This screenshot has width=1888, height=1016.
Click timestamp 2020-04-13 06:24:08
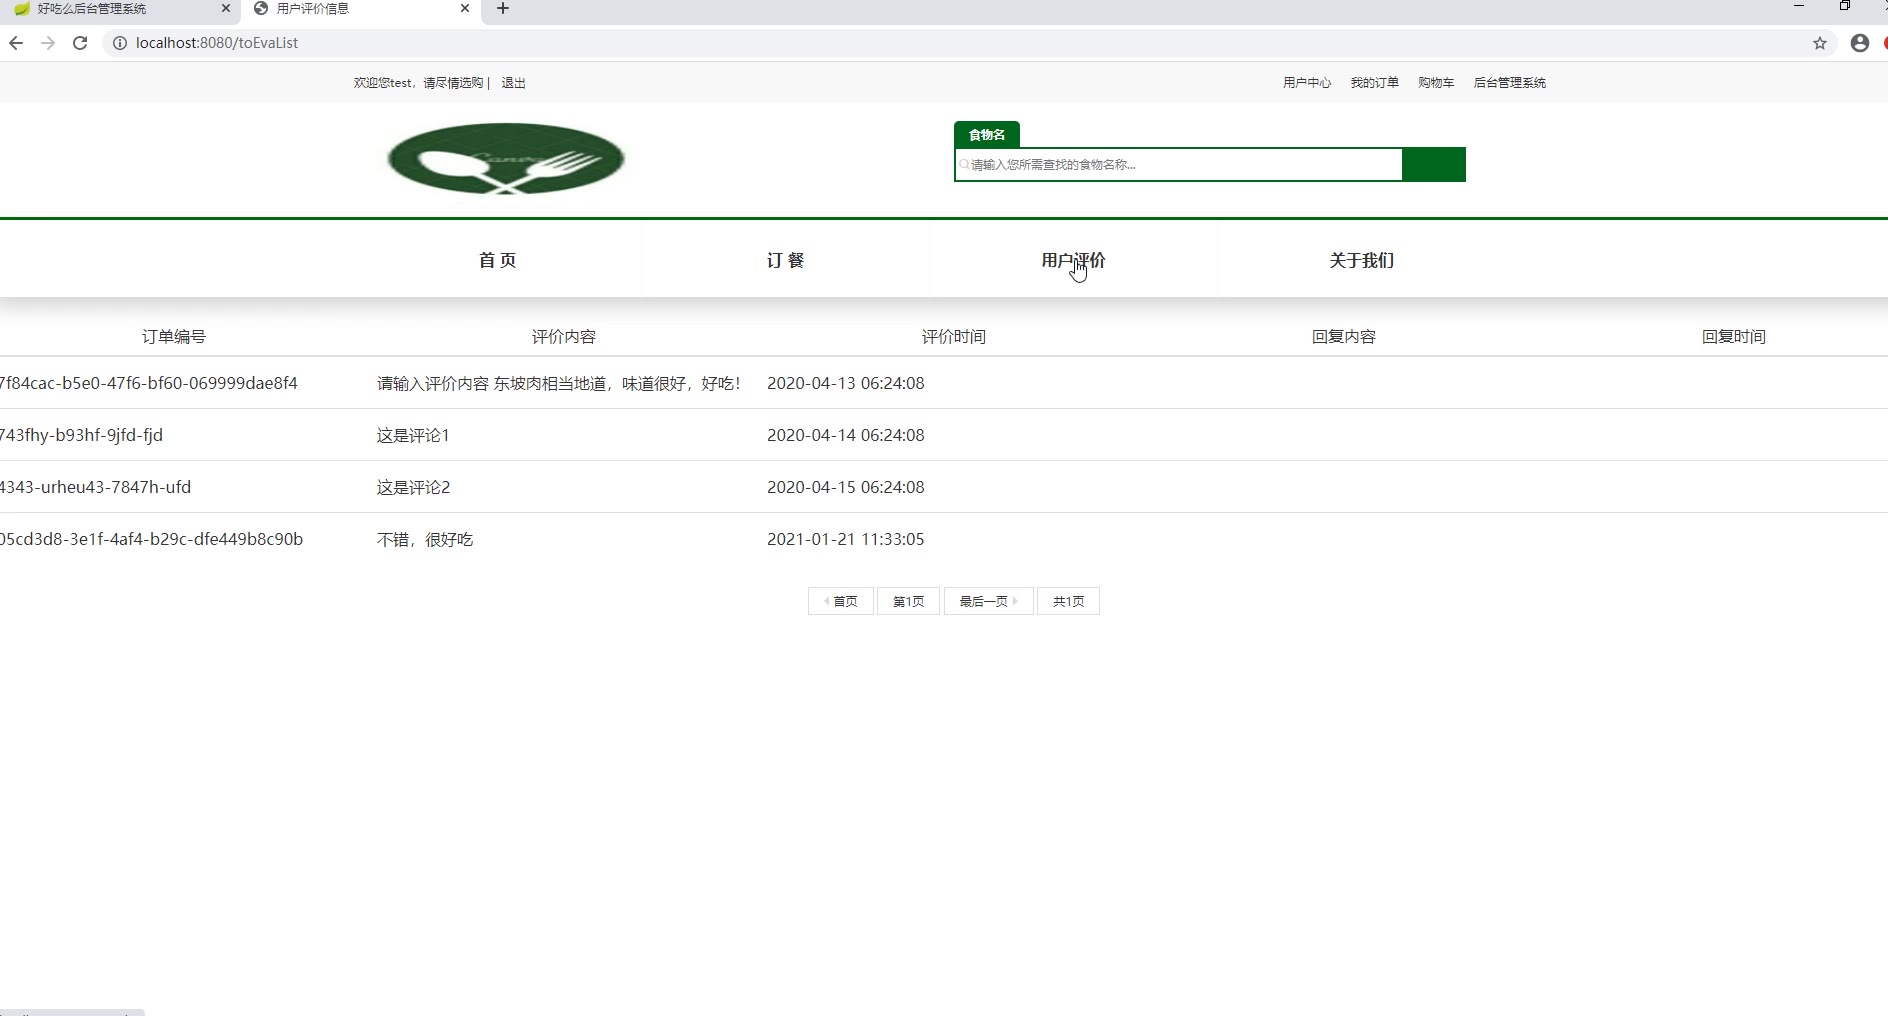(846, 383)
